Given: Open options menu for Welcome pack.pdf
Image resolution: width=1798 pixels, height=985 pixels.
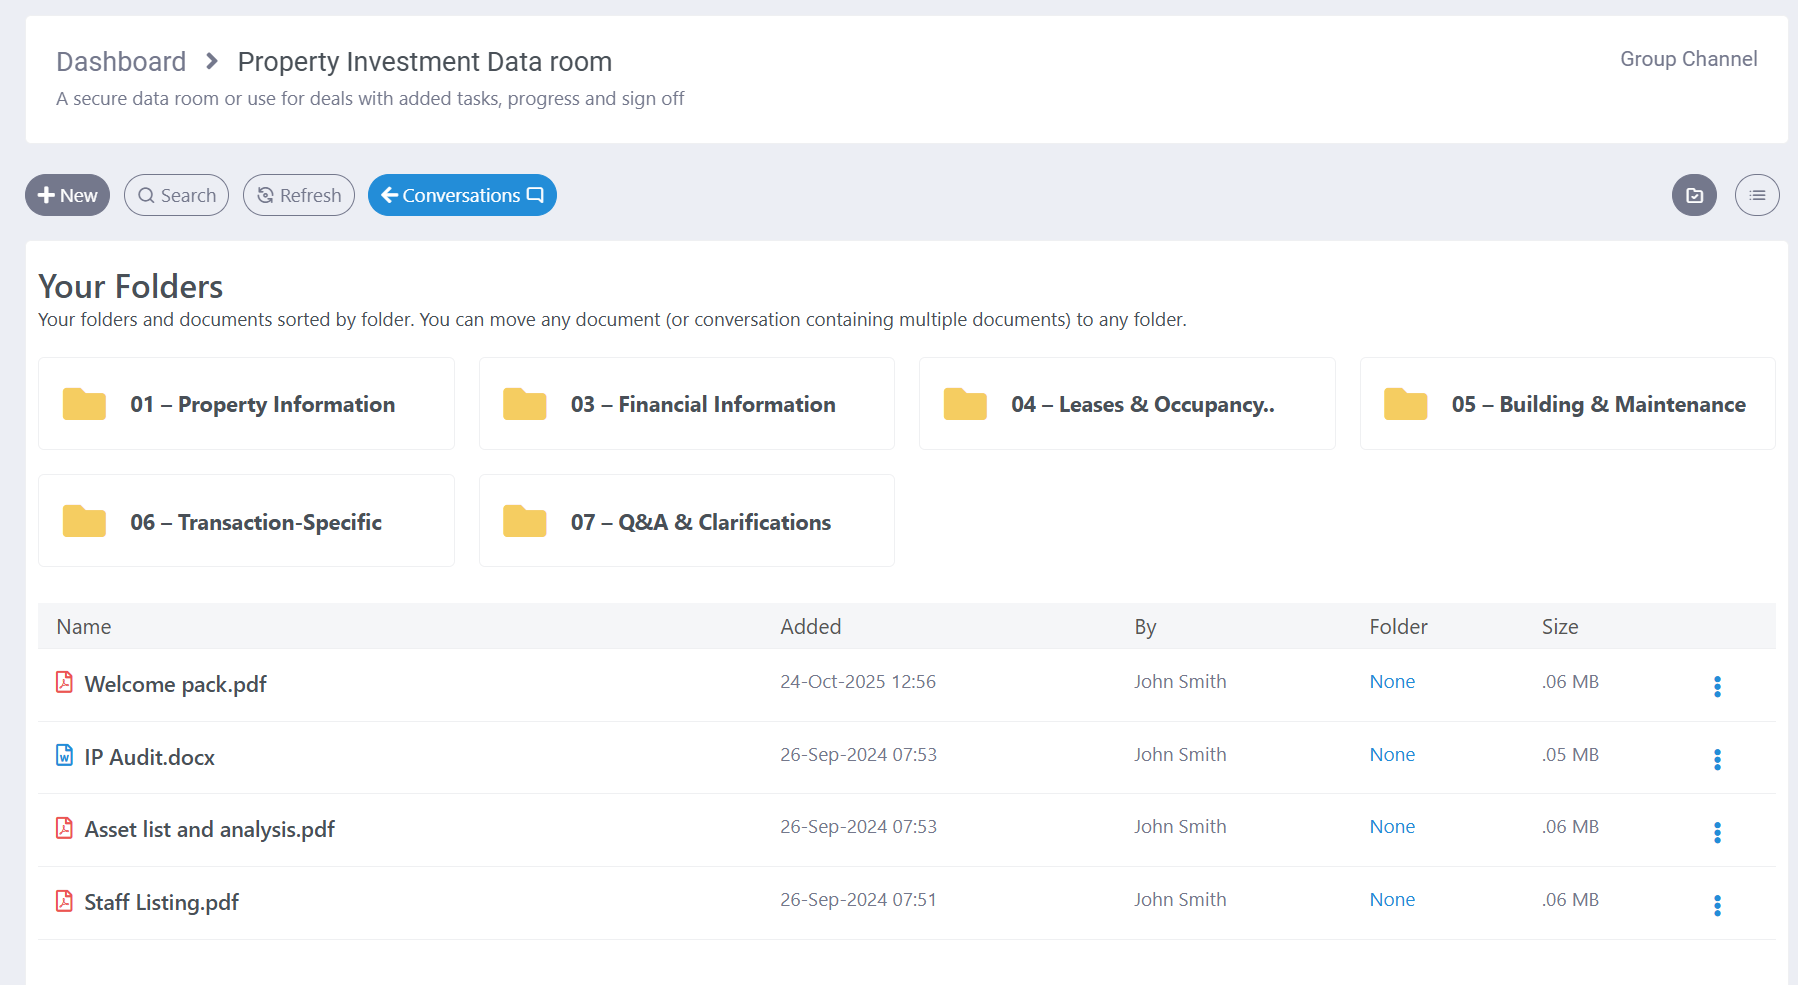Looking at the screenshot, I should tap(1717, 686).
